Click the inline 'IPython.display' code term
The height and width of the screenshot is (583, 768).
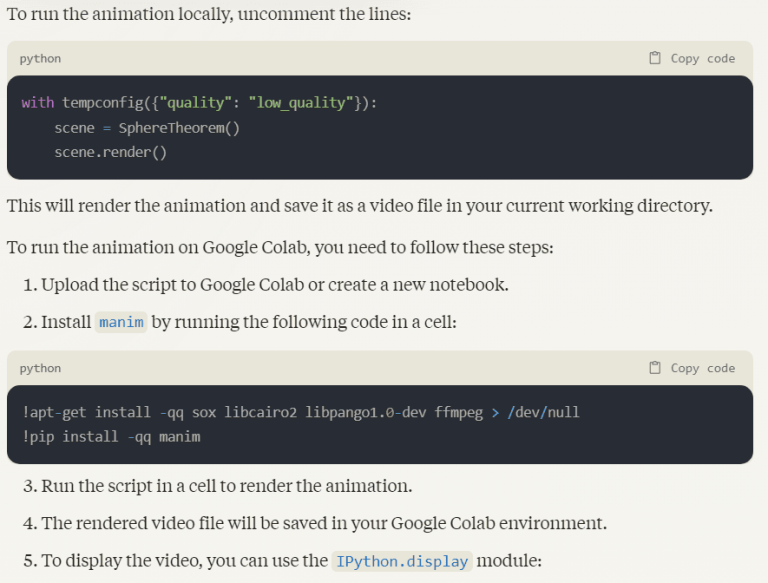pyautogui.click(x=401, y=561)
